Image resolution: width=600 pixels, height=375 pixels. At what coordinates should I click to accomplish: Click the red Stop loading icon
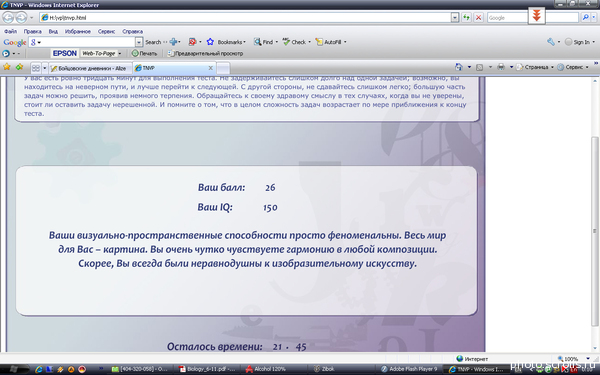[x=478, y=18]
